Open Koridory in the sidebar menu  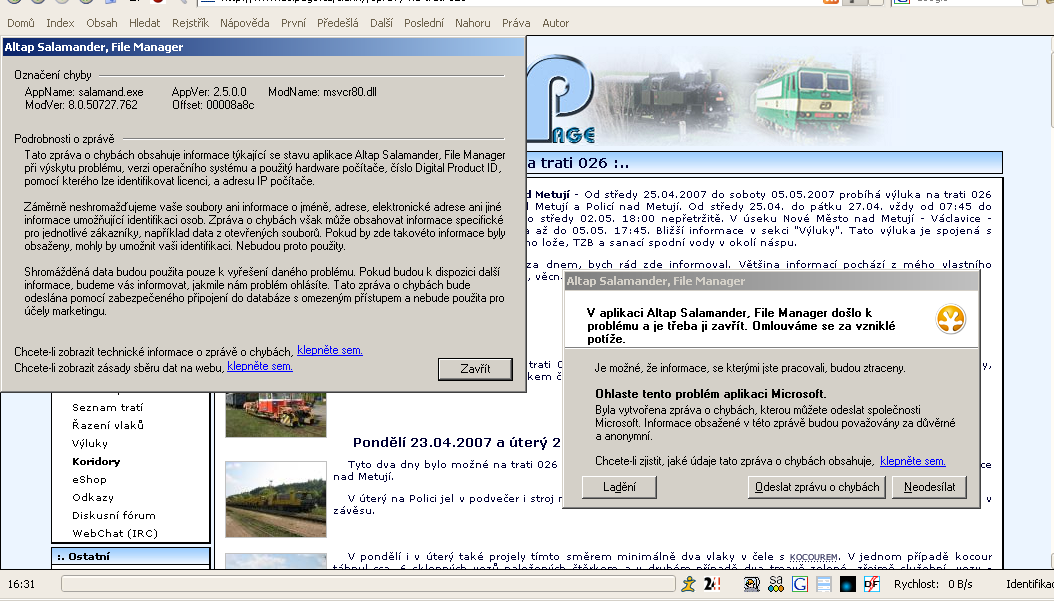point(96,462)
